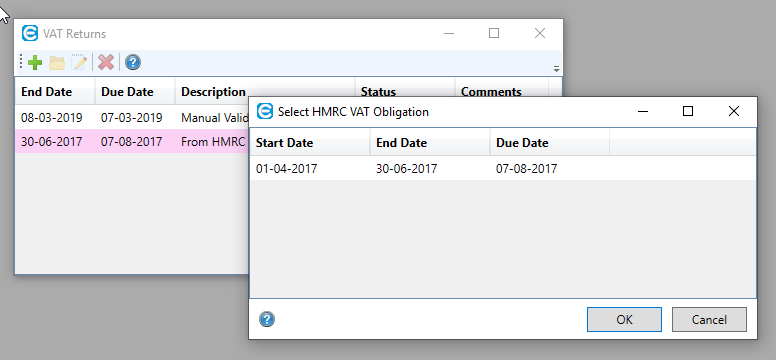Sort returns by Description column header

tap(213, 92)
